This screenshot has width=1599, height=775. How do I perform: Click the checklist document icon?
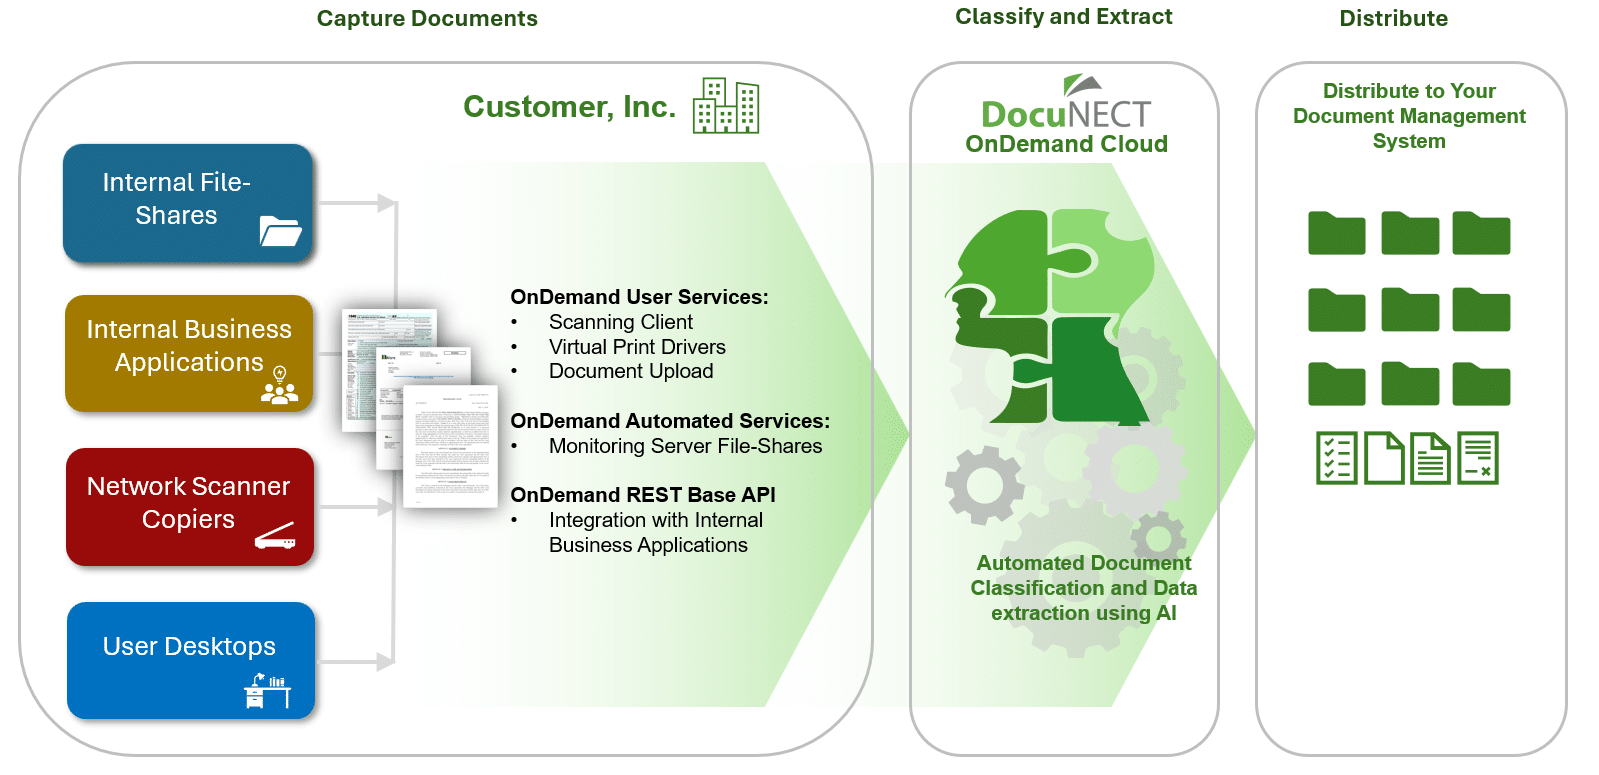click(1336, 458)
